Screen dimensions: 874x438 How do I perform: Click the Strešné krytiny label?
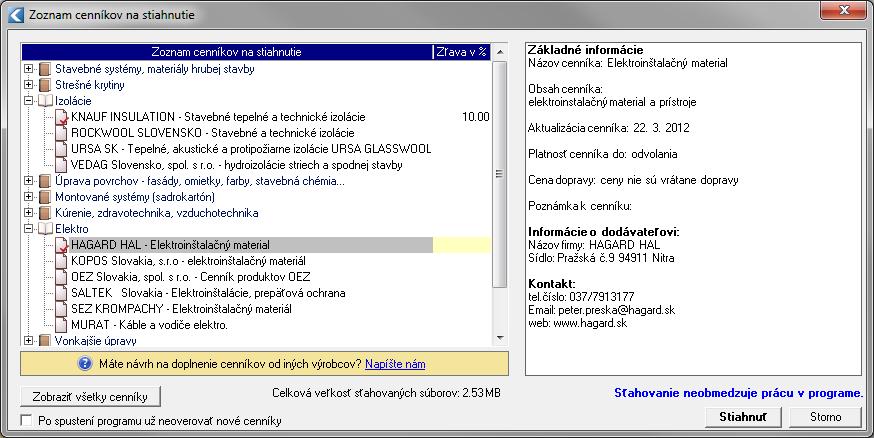[x=90, y=85]
